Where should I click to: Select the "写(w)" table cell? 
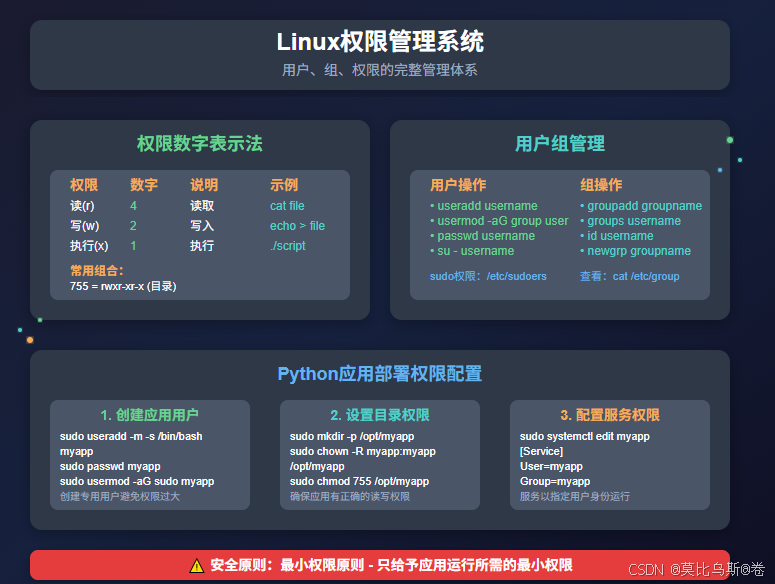(x=85, y=226)
